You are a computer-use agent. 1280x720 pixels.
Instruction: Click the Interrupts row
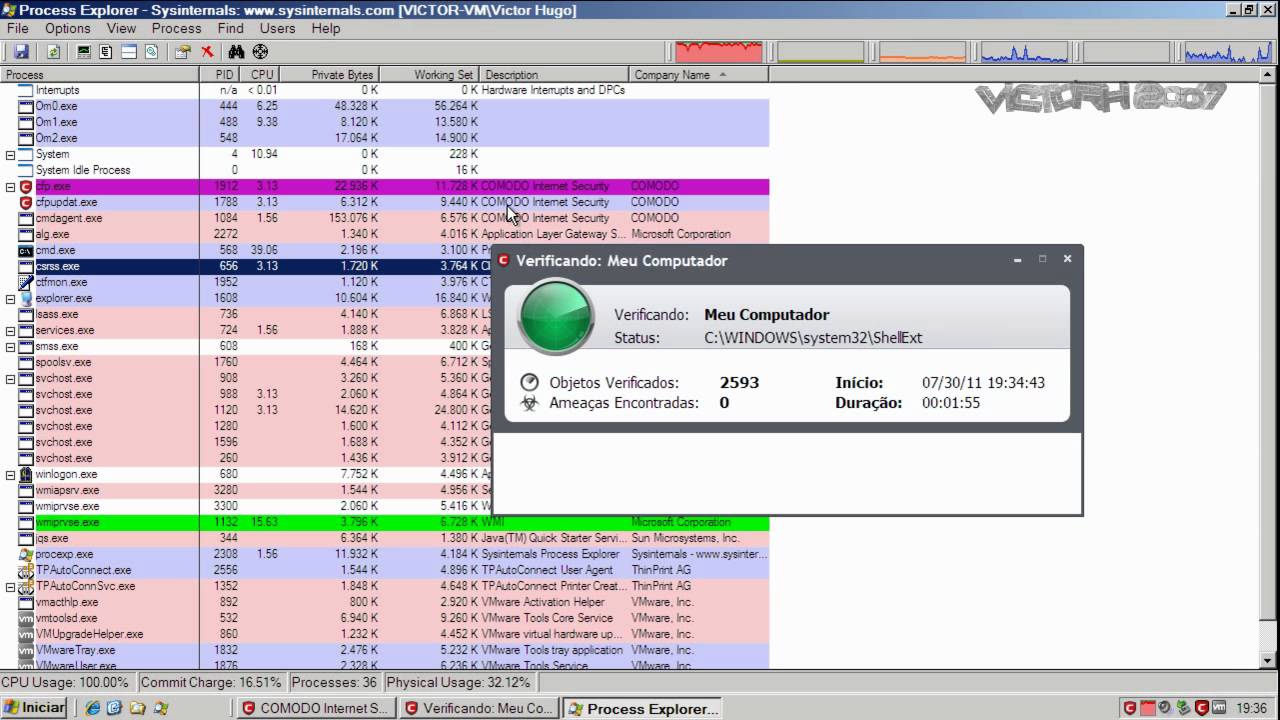pos(385,90)
